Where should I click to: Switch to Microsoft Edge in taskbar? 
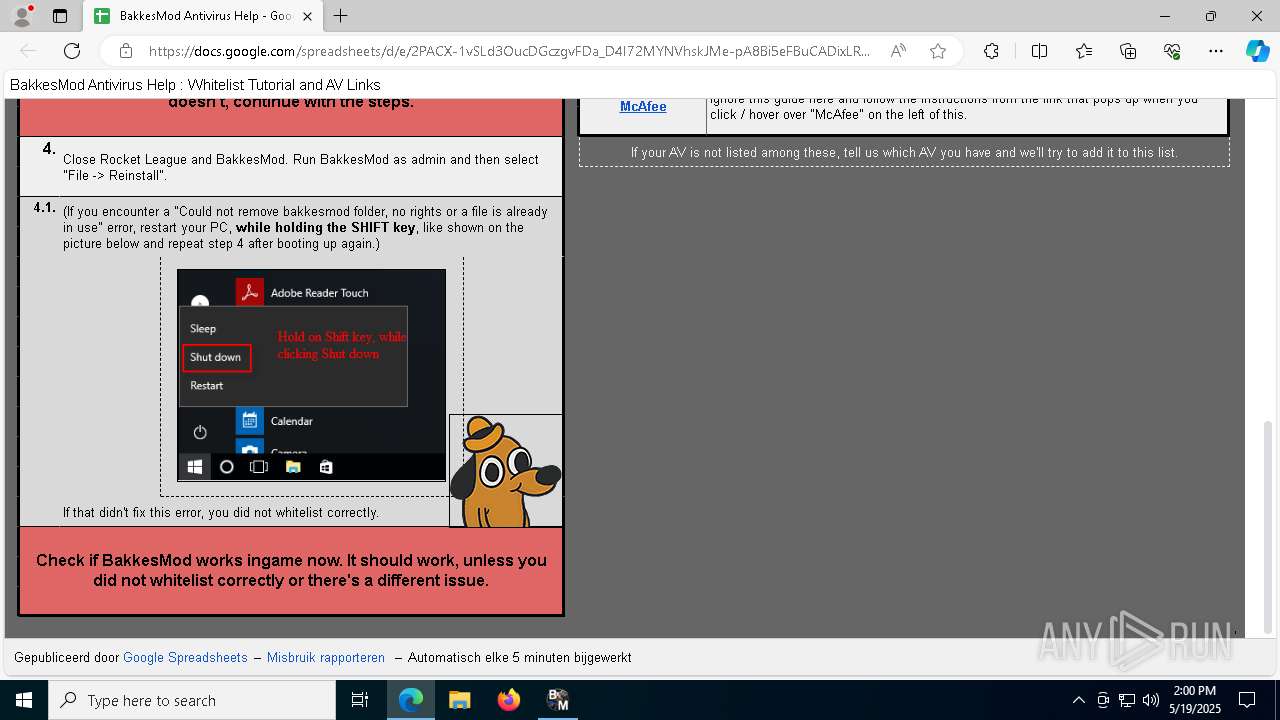click(411, 700)
